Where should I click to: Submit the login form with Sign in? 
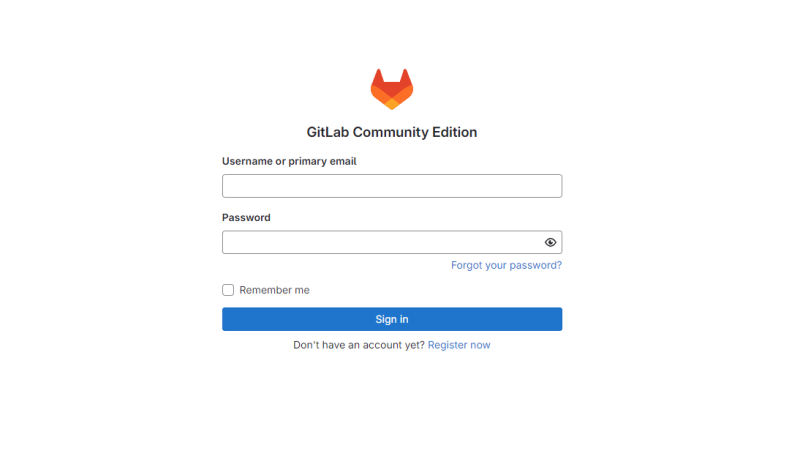[392, 319]
